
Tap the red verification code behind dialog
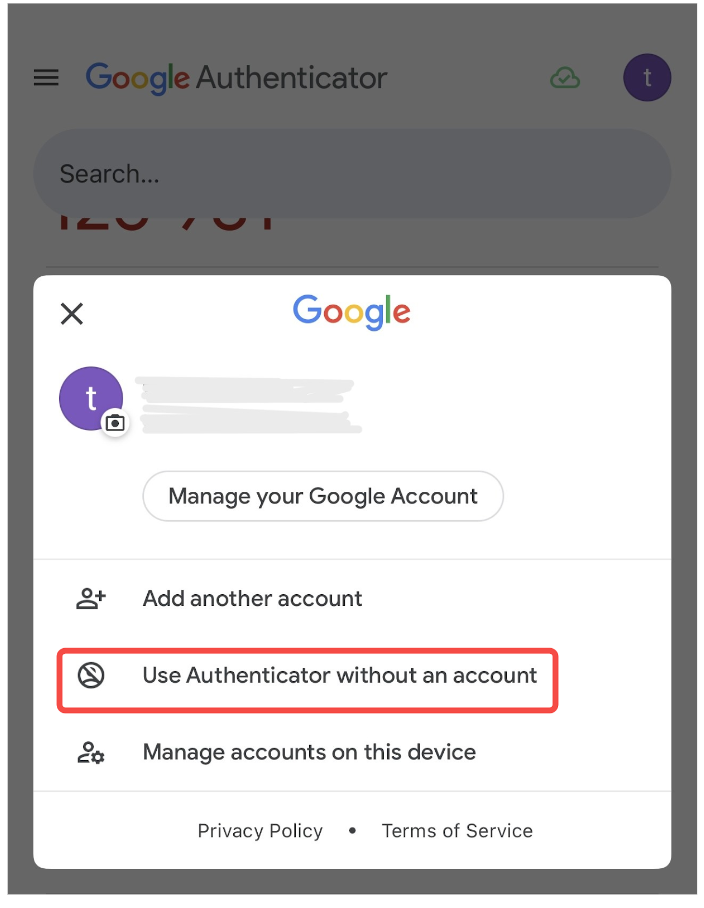click(x=165, y=223)
